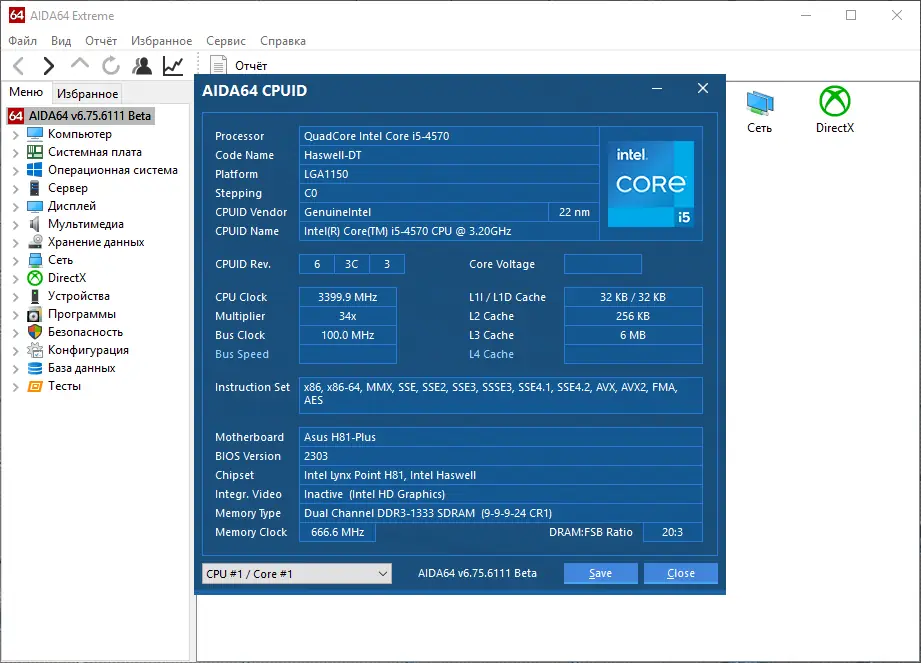Close CPUID dialog with X button
Viewport: 921px width, 663px height.
702,88
